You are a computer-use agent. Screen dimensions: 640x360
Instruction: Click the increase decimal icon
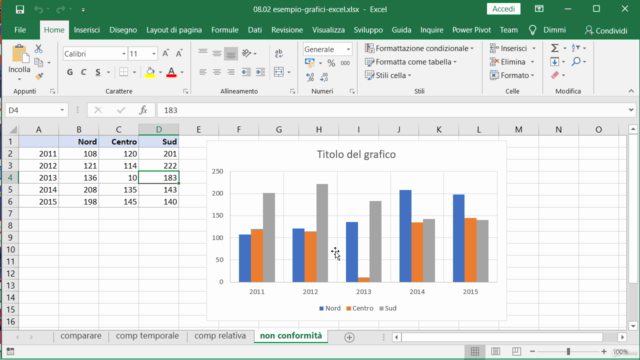click(310, 77)
